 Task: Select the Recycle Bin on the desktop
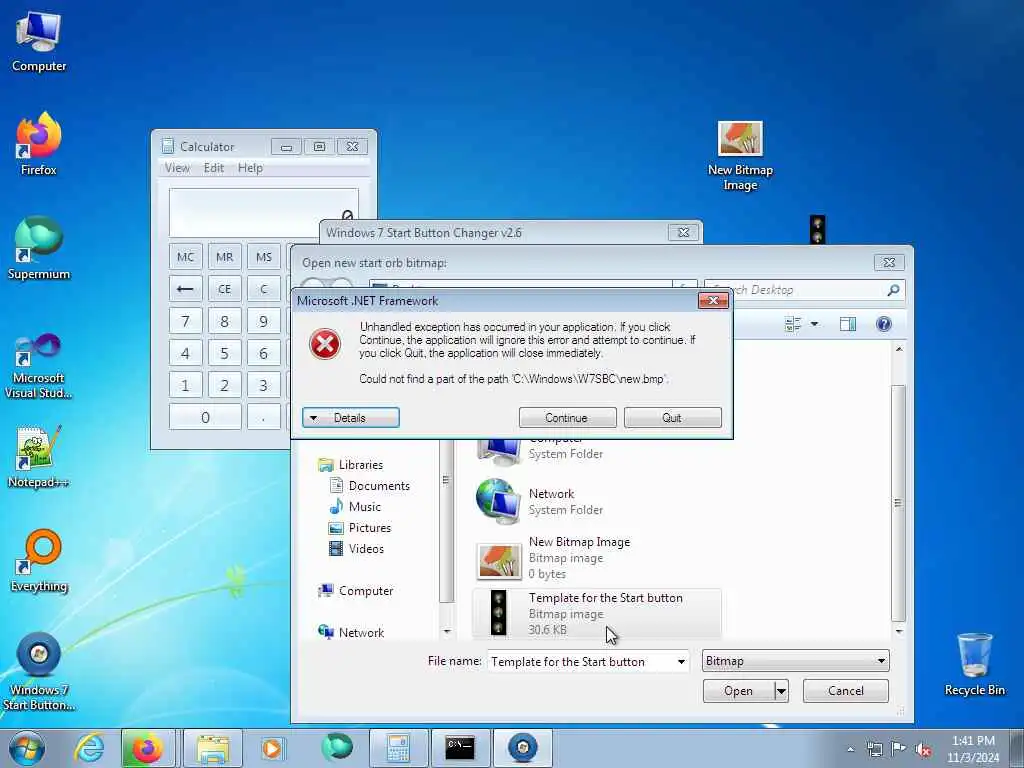(x=974, y=665)
